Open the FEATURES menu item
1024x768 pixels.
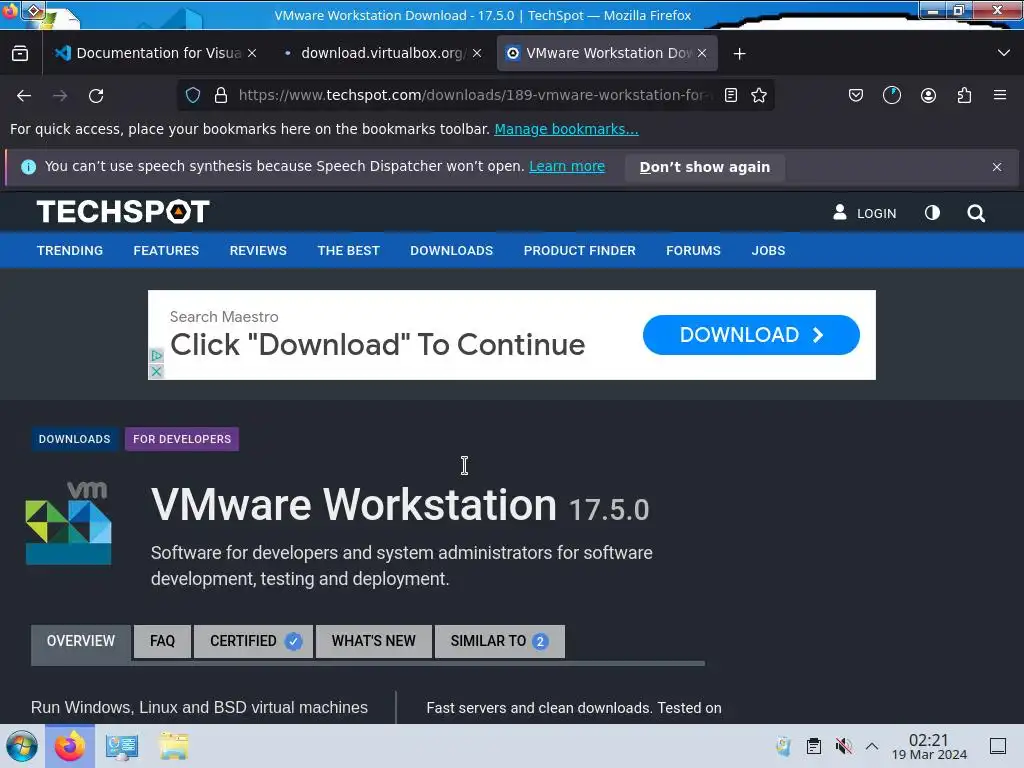(166, 251)
